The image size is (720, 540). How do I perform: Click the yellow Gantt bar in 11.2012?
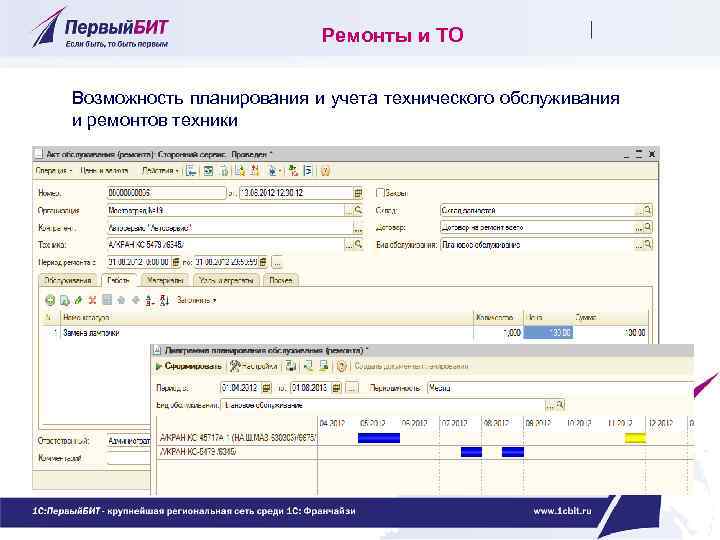coord(636,438)
